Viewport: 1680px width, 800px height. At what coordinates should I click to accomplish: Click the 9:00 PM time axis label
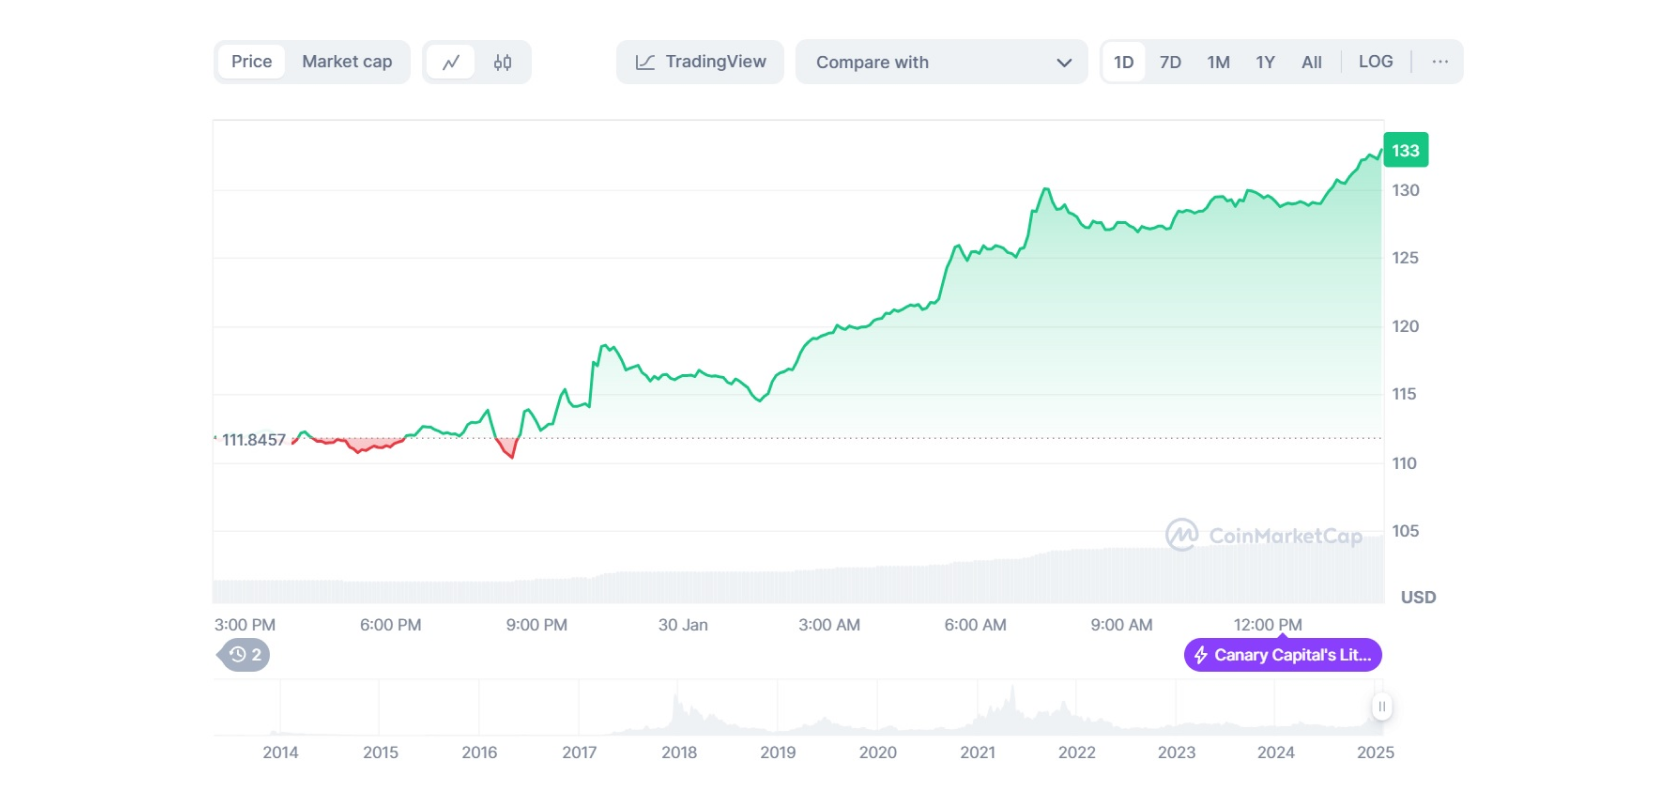[x=536, y=625]
